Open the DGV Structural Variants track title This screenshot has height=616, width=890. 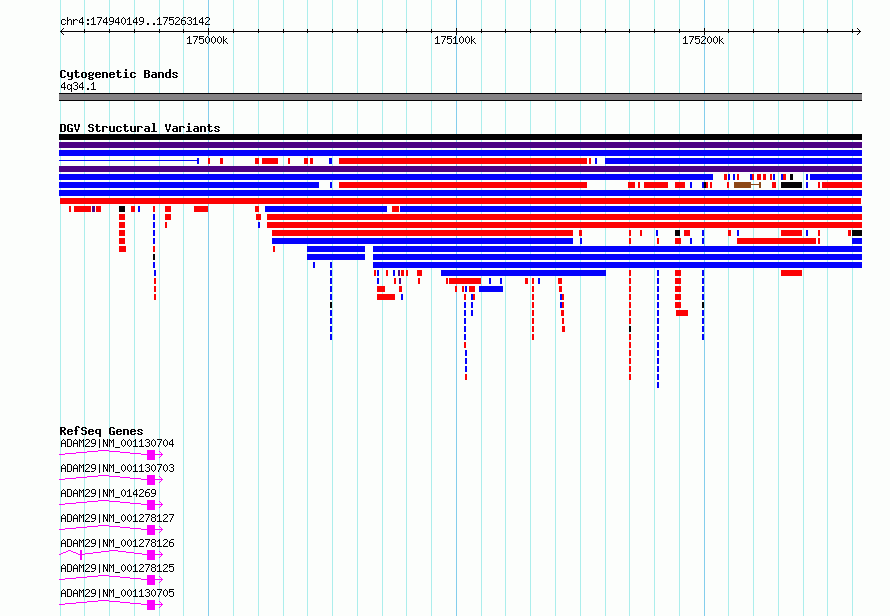(x=140, y=128)
